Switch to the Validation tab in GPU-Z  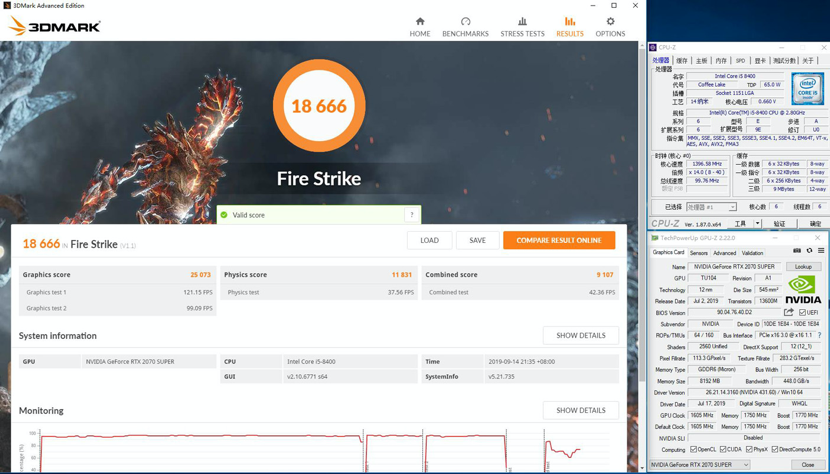tap(752, 253)
